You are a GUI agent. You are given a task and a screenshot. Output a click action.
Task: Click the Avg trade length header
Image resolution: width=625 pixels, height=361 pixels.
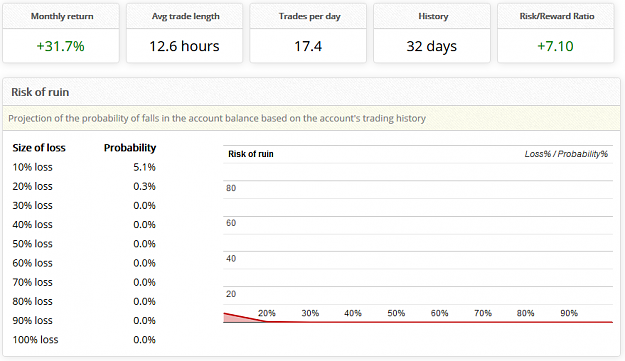(x=185, y=16)
